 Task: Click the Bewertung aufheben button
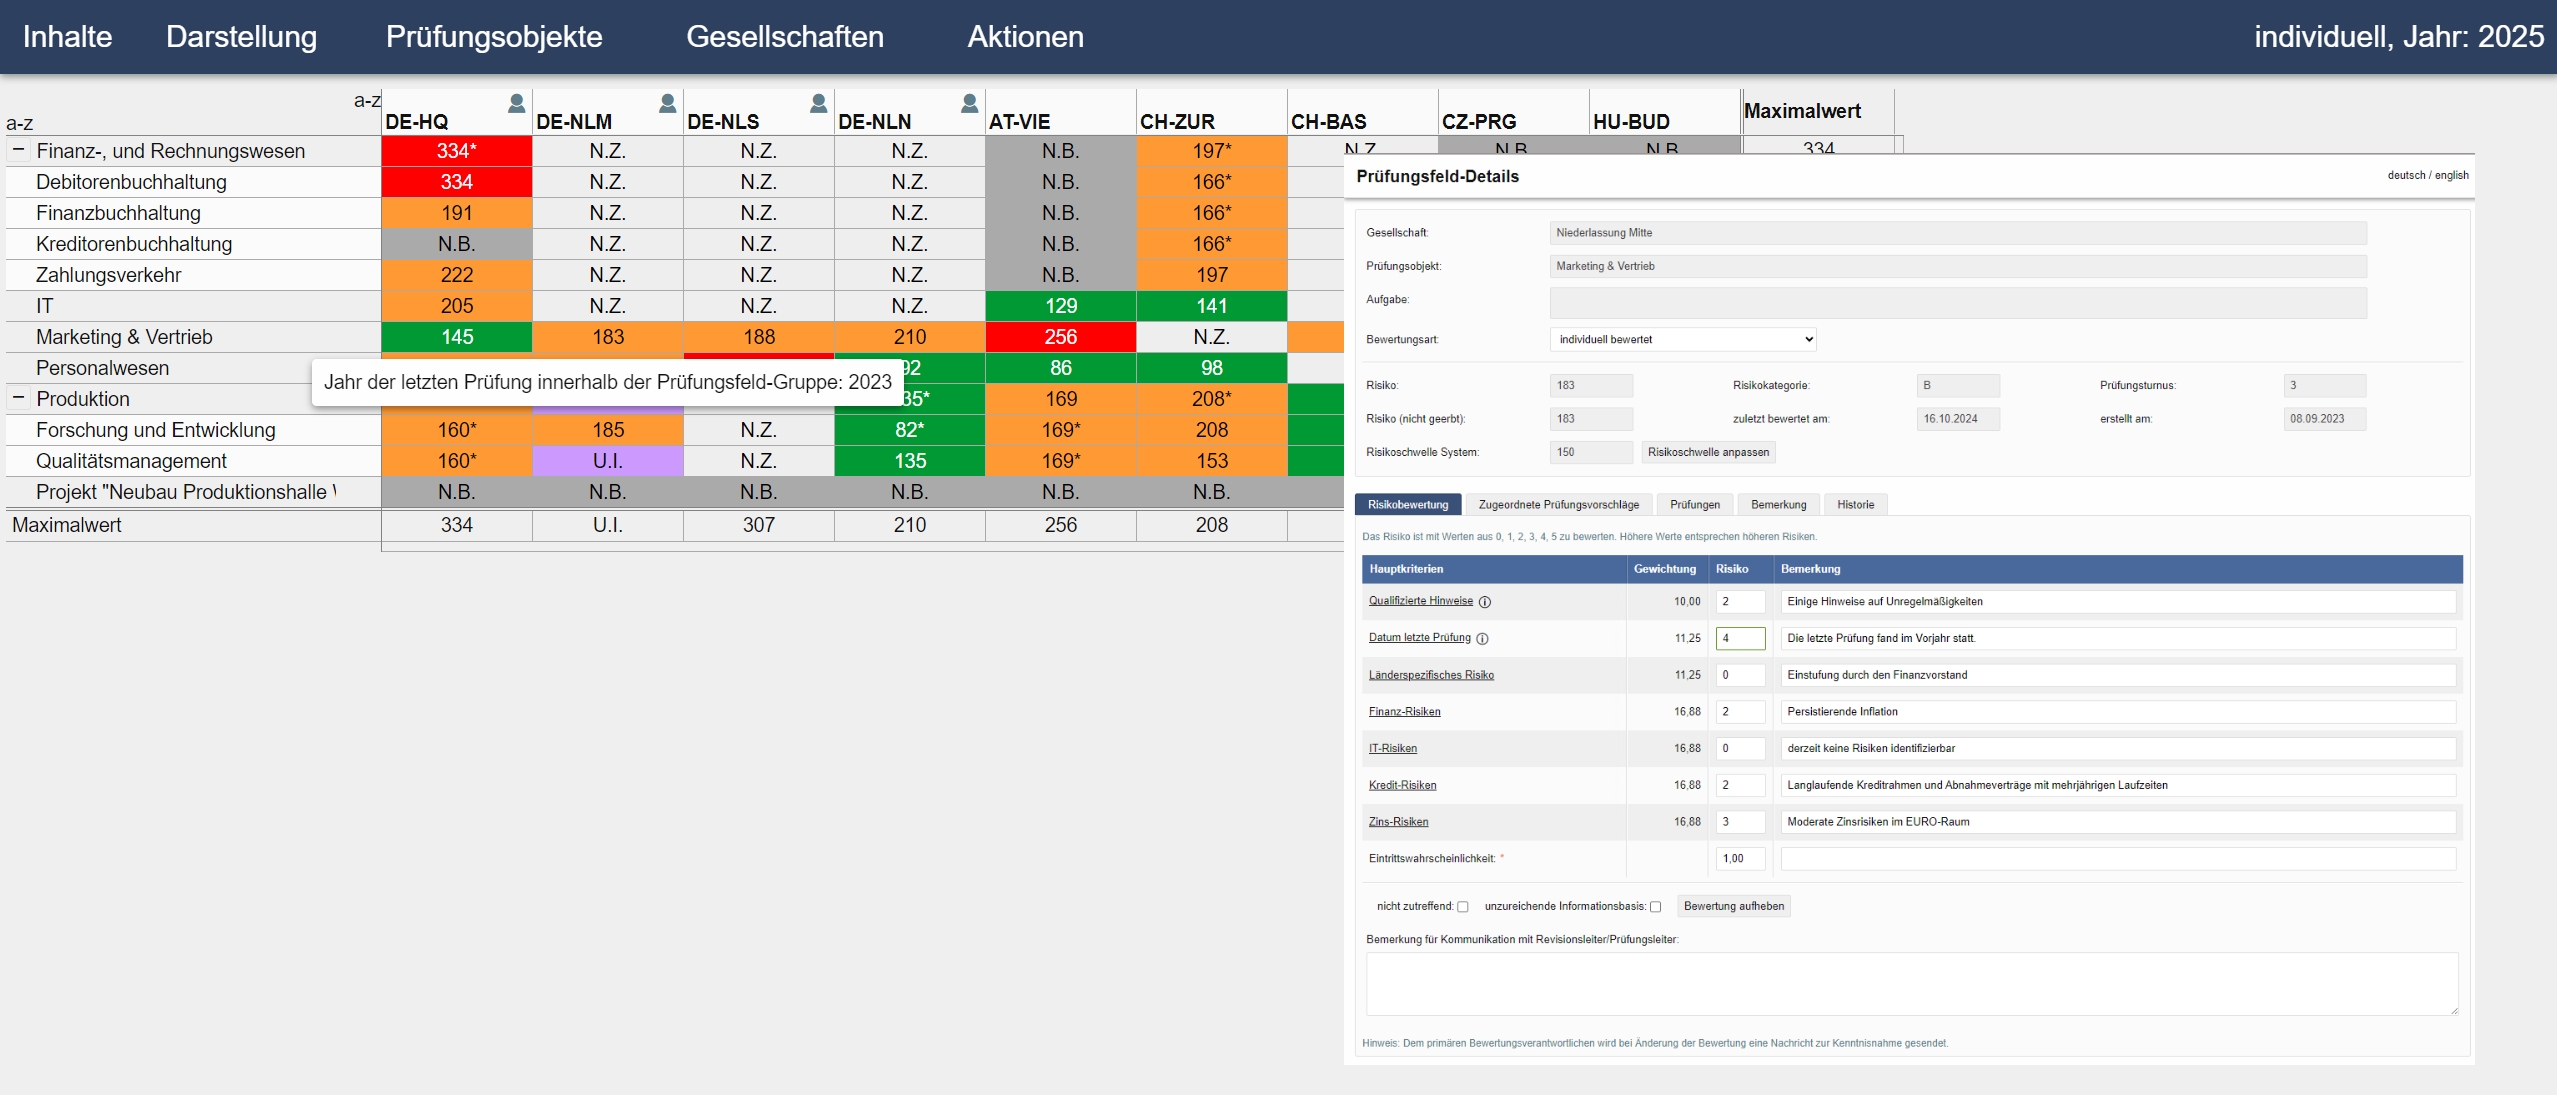1733,907
